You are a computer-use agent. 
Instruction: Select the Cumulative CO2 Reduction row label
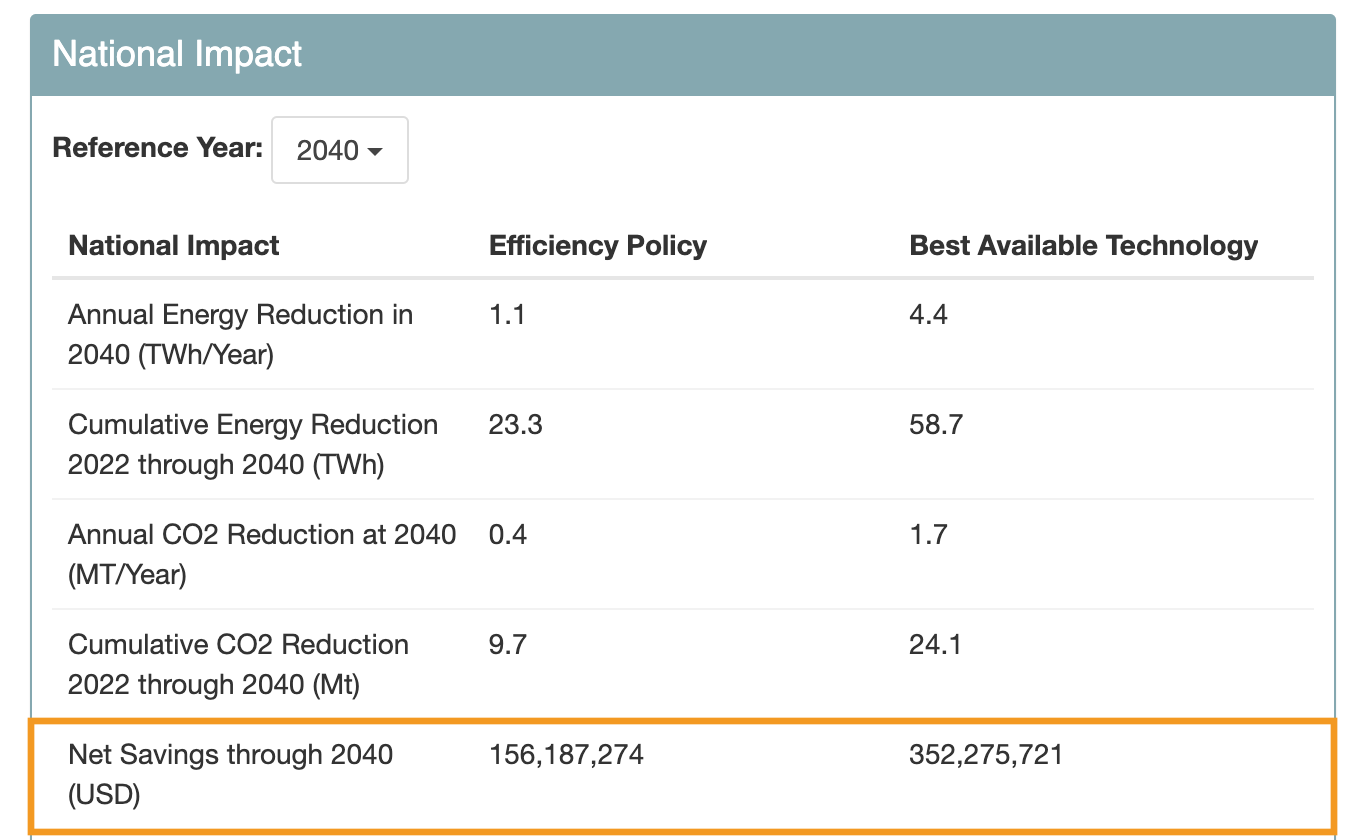(238, 664)
